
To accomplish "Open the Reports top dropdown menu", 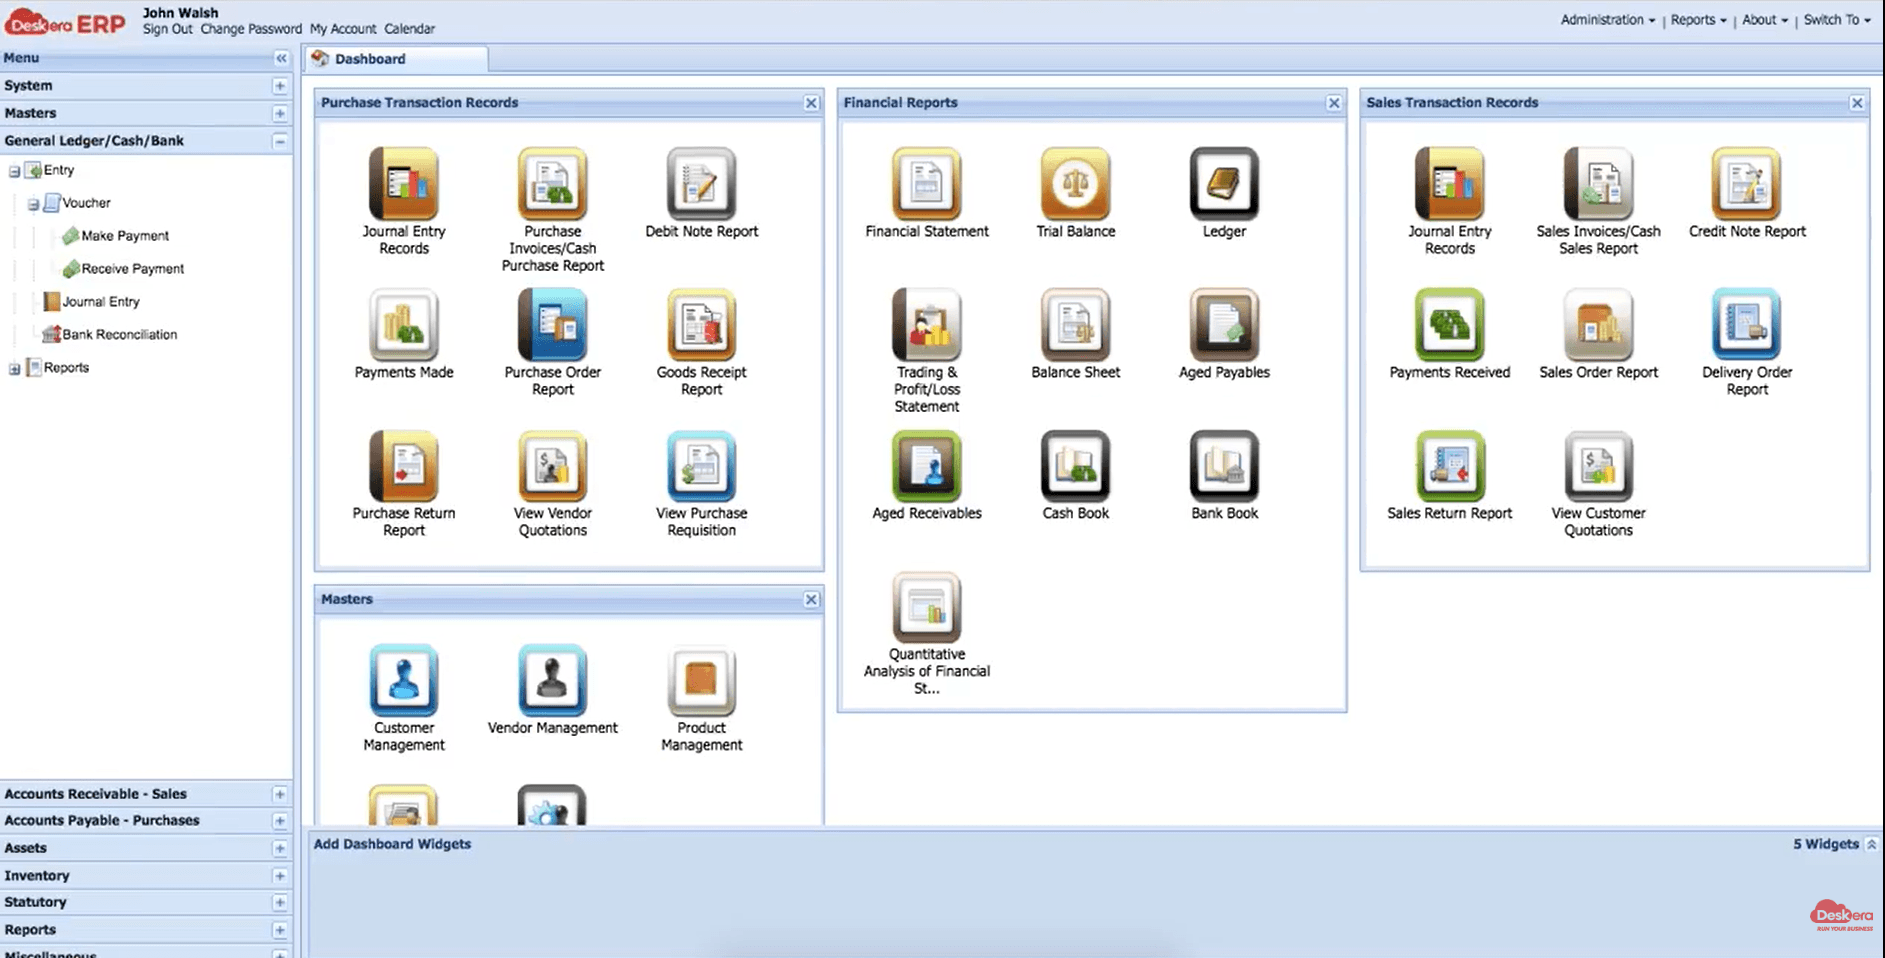I will (x=1698, y=20).
